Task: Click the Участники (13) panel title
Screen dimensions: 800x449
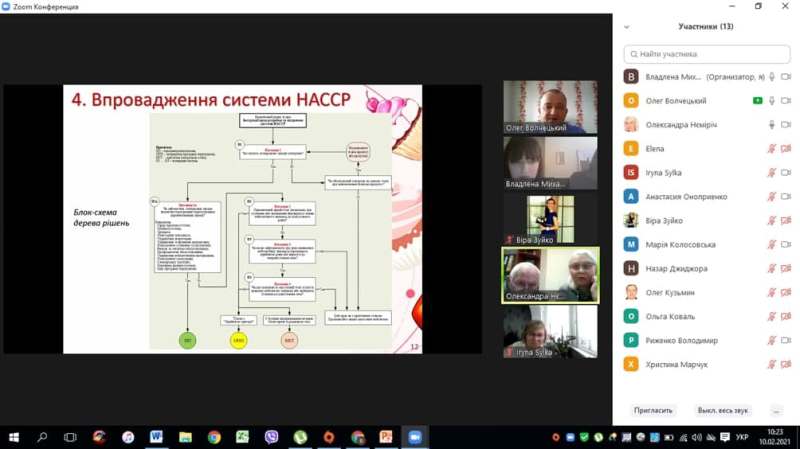Action: (x=706, y=27)
